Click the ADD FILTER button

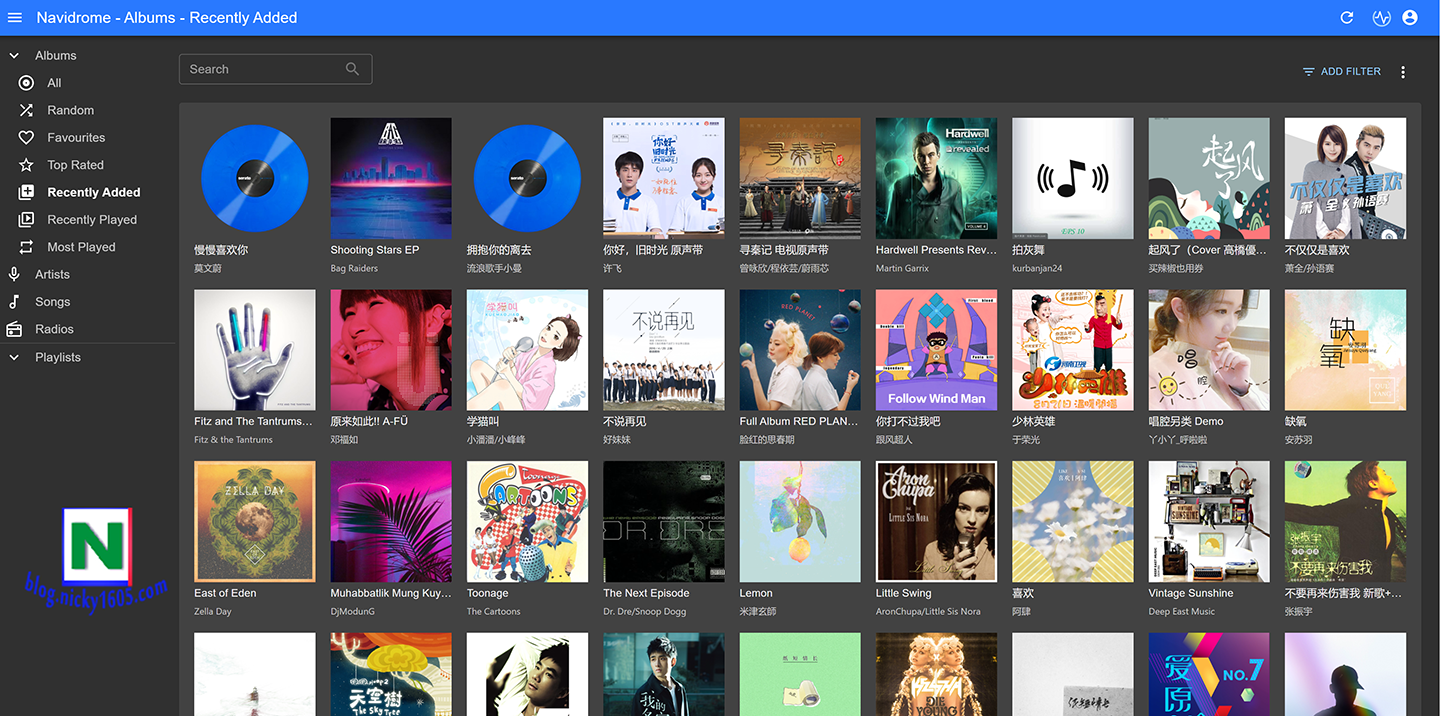(1341, 72)
